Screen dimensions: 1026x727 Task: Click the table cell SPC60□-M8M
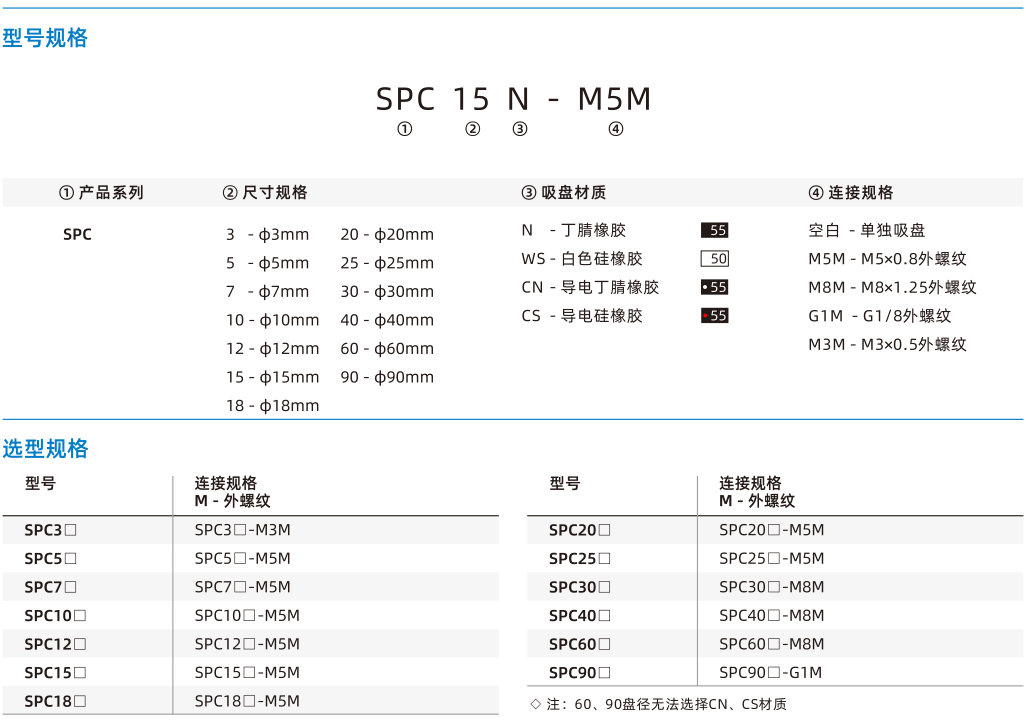(x=772, y=644)
